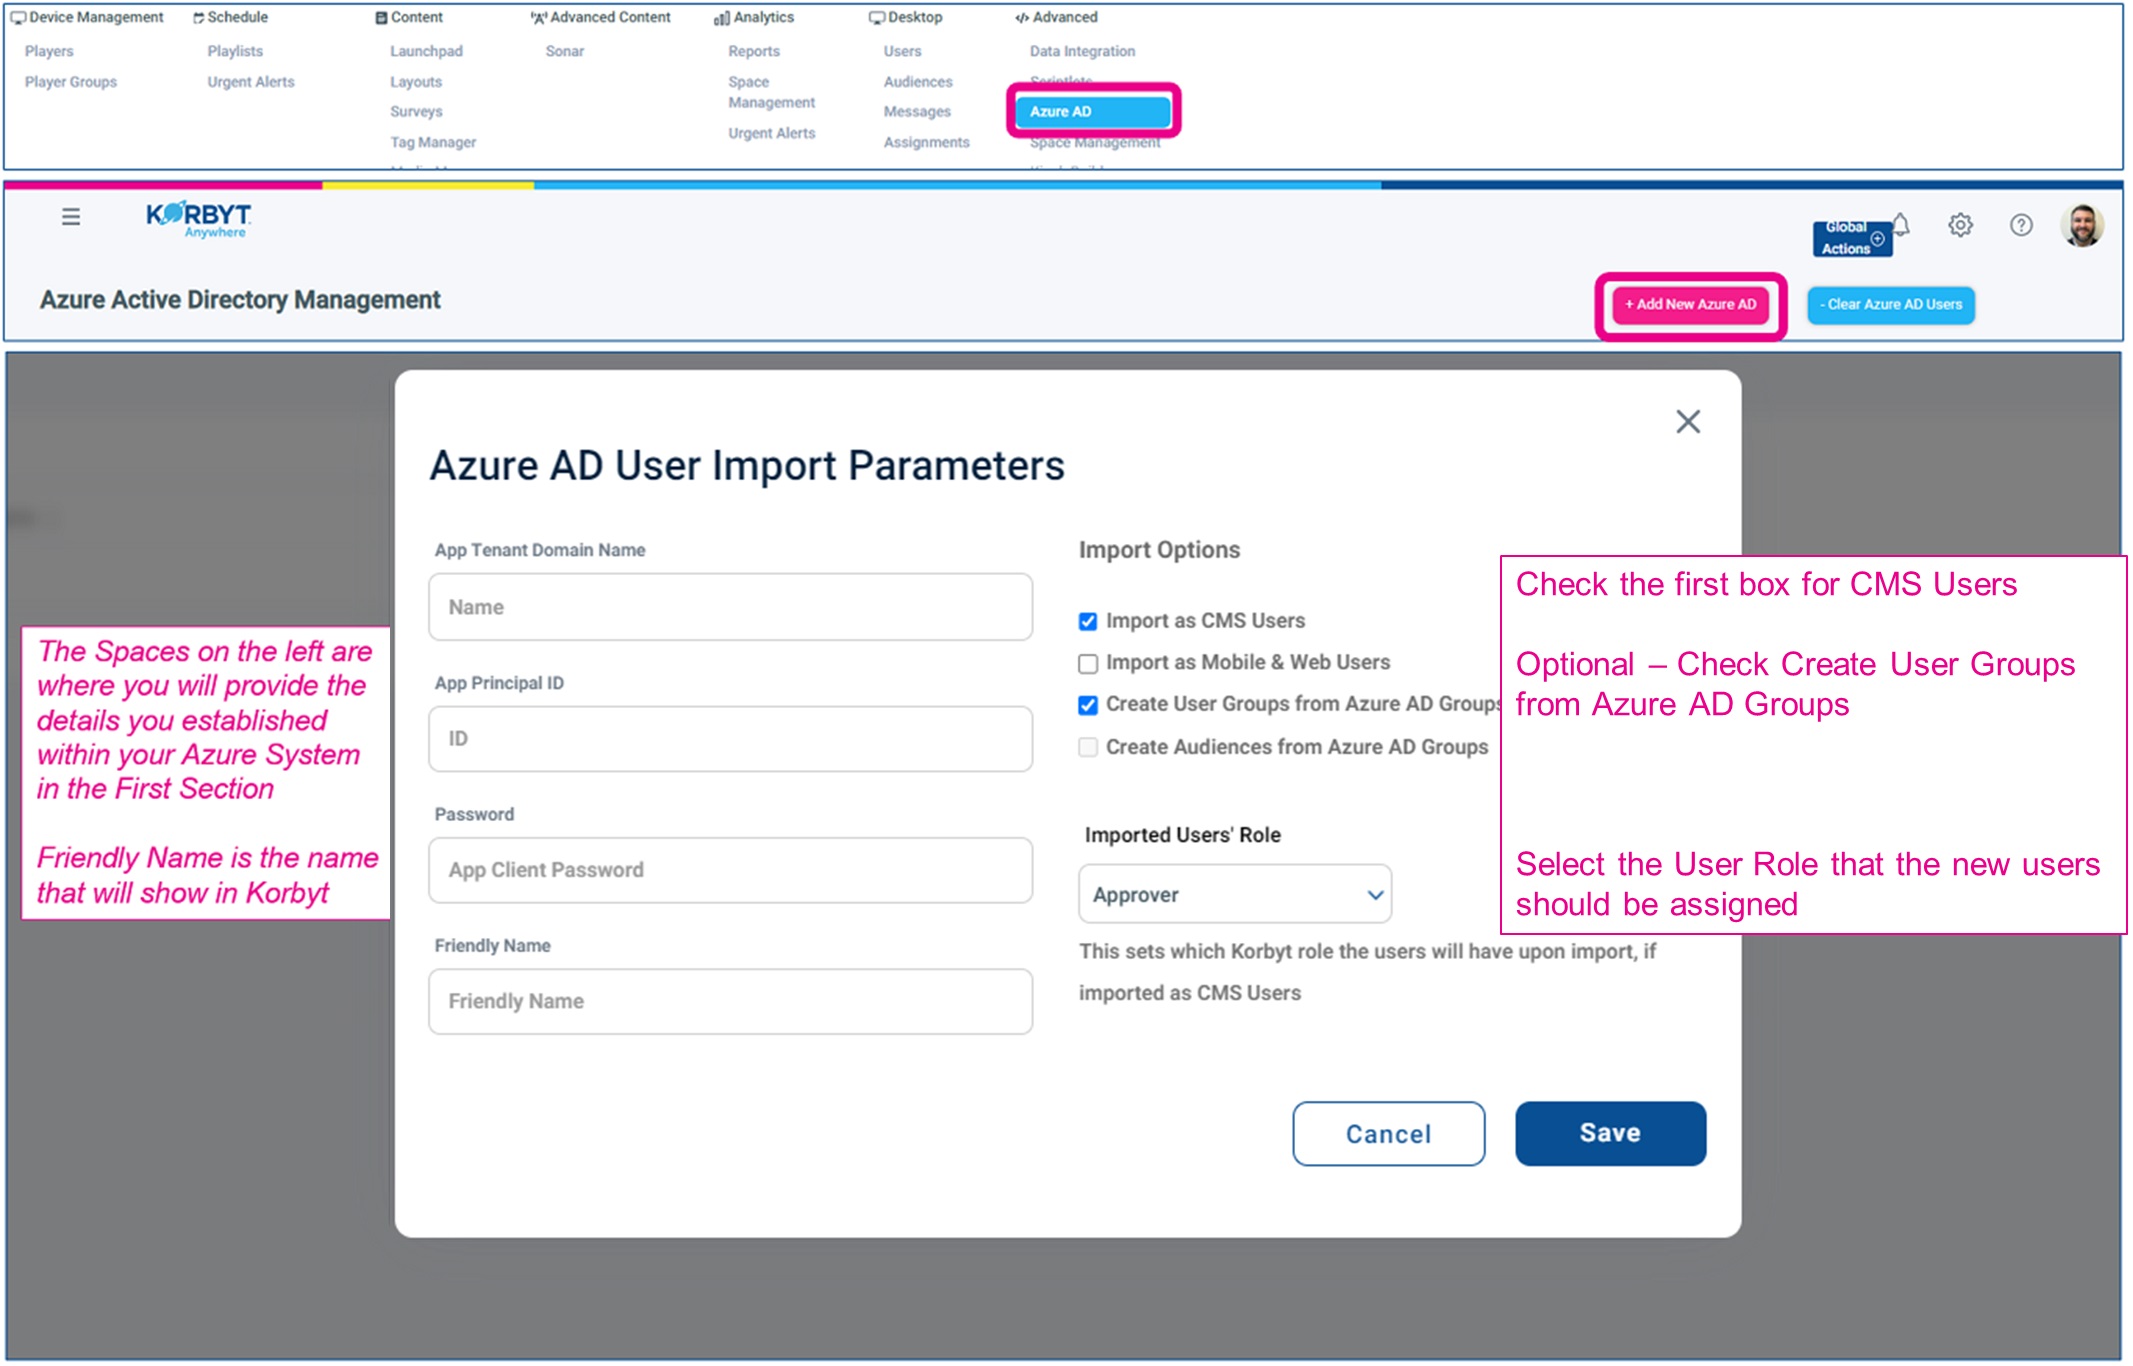Enable Import as Mobile & Web Users
The image size is (2133, 1366).
[x=1088, y=664]
